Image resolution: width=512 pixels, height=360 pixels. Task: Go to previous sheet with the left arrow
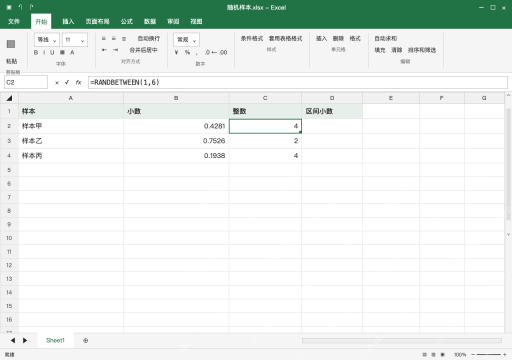[x=13, y=340]
